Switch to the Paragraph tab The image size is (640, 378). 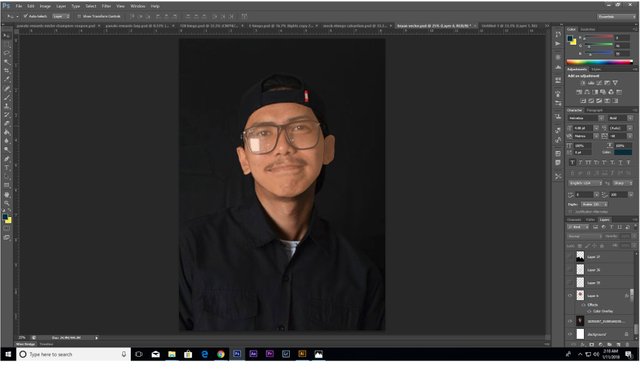594,110
